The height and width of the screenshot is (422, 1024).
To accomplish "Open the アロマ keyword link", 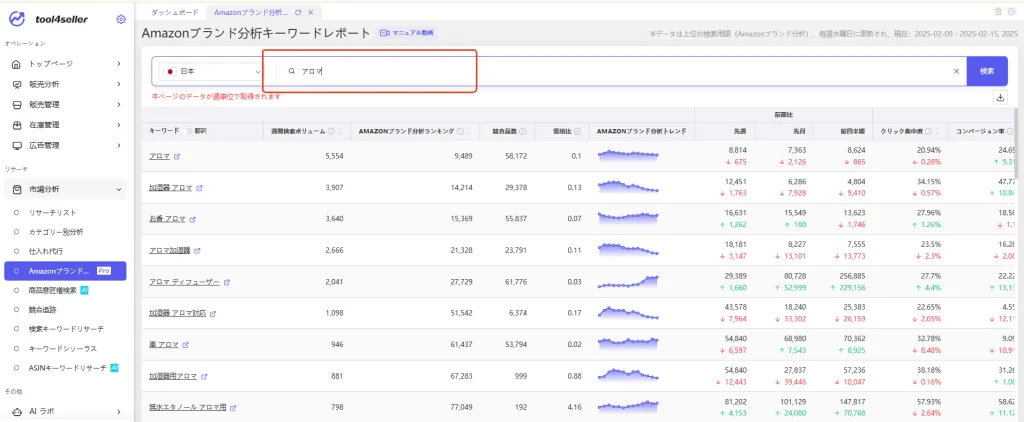I will (x=159, y=156).
